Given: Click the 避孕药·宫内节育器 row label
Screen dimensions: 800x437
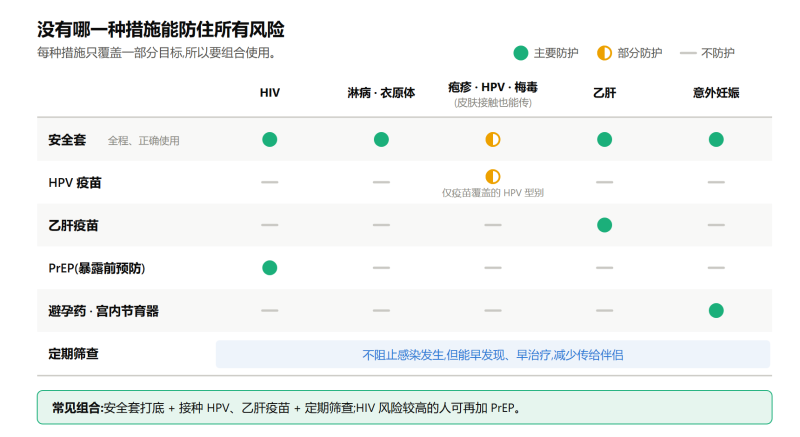Looking at the screenshot, I should (104, 311).
